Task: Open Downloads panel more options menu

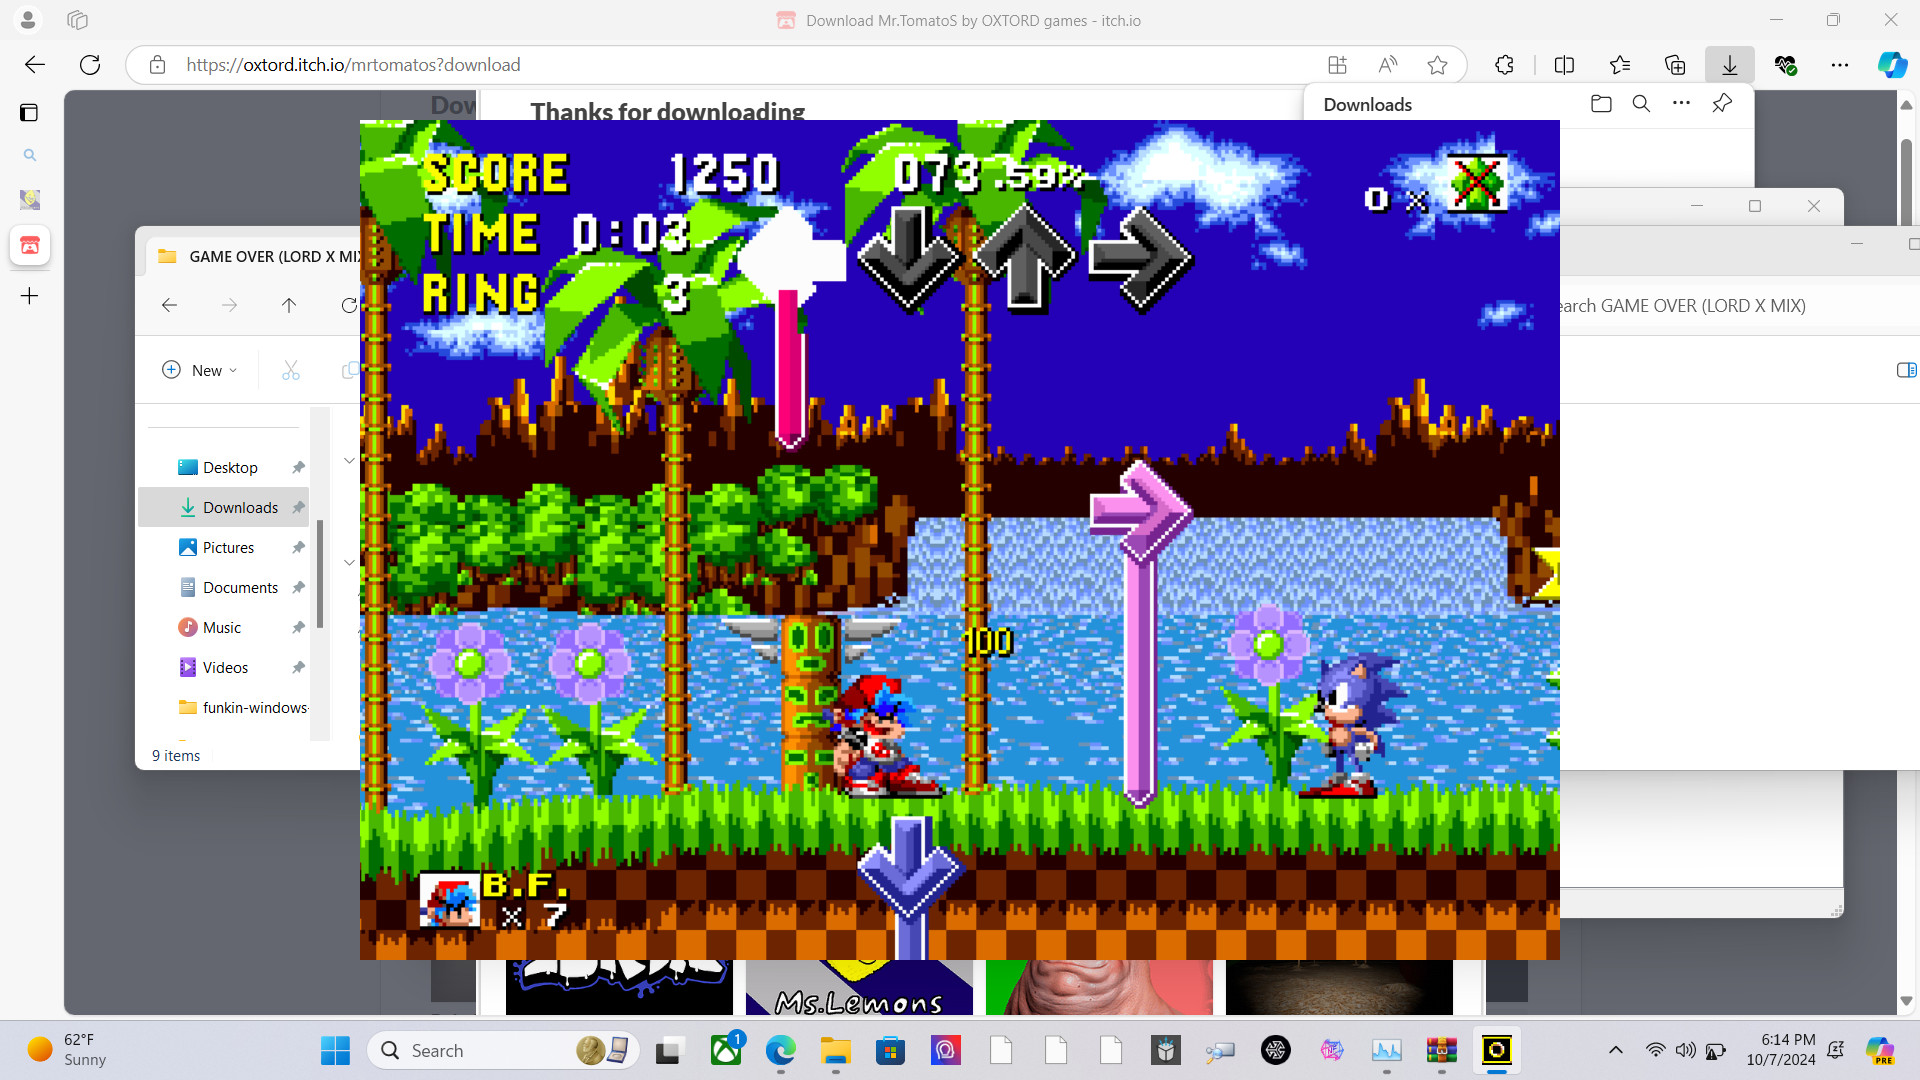Action: coord(1681,104)
